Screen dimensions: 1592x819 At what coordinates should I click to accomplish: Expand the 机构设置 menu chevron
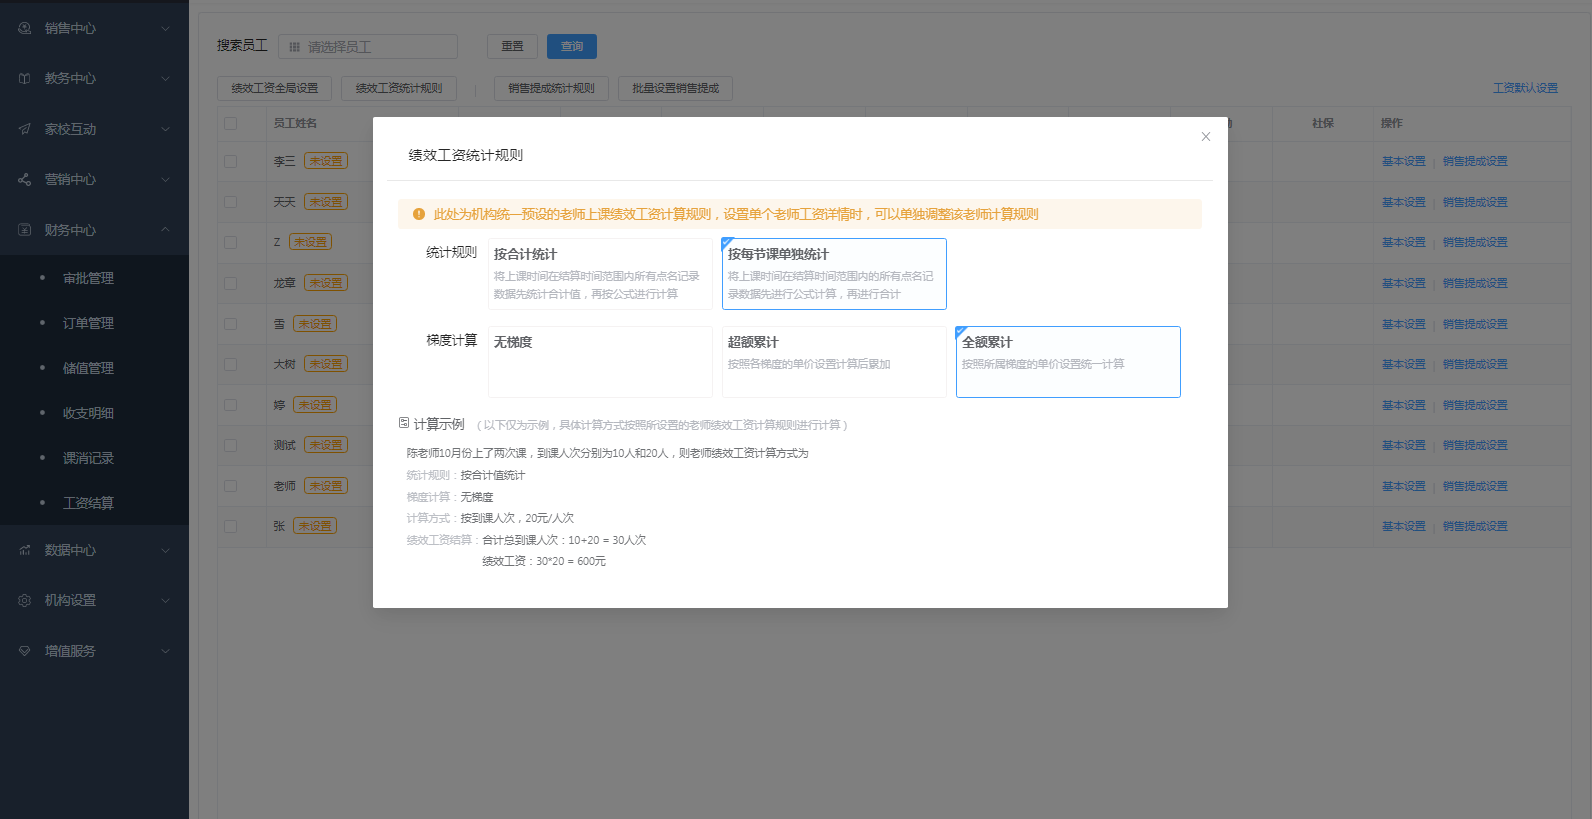coord(166,600)
